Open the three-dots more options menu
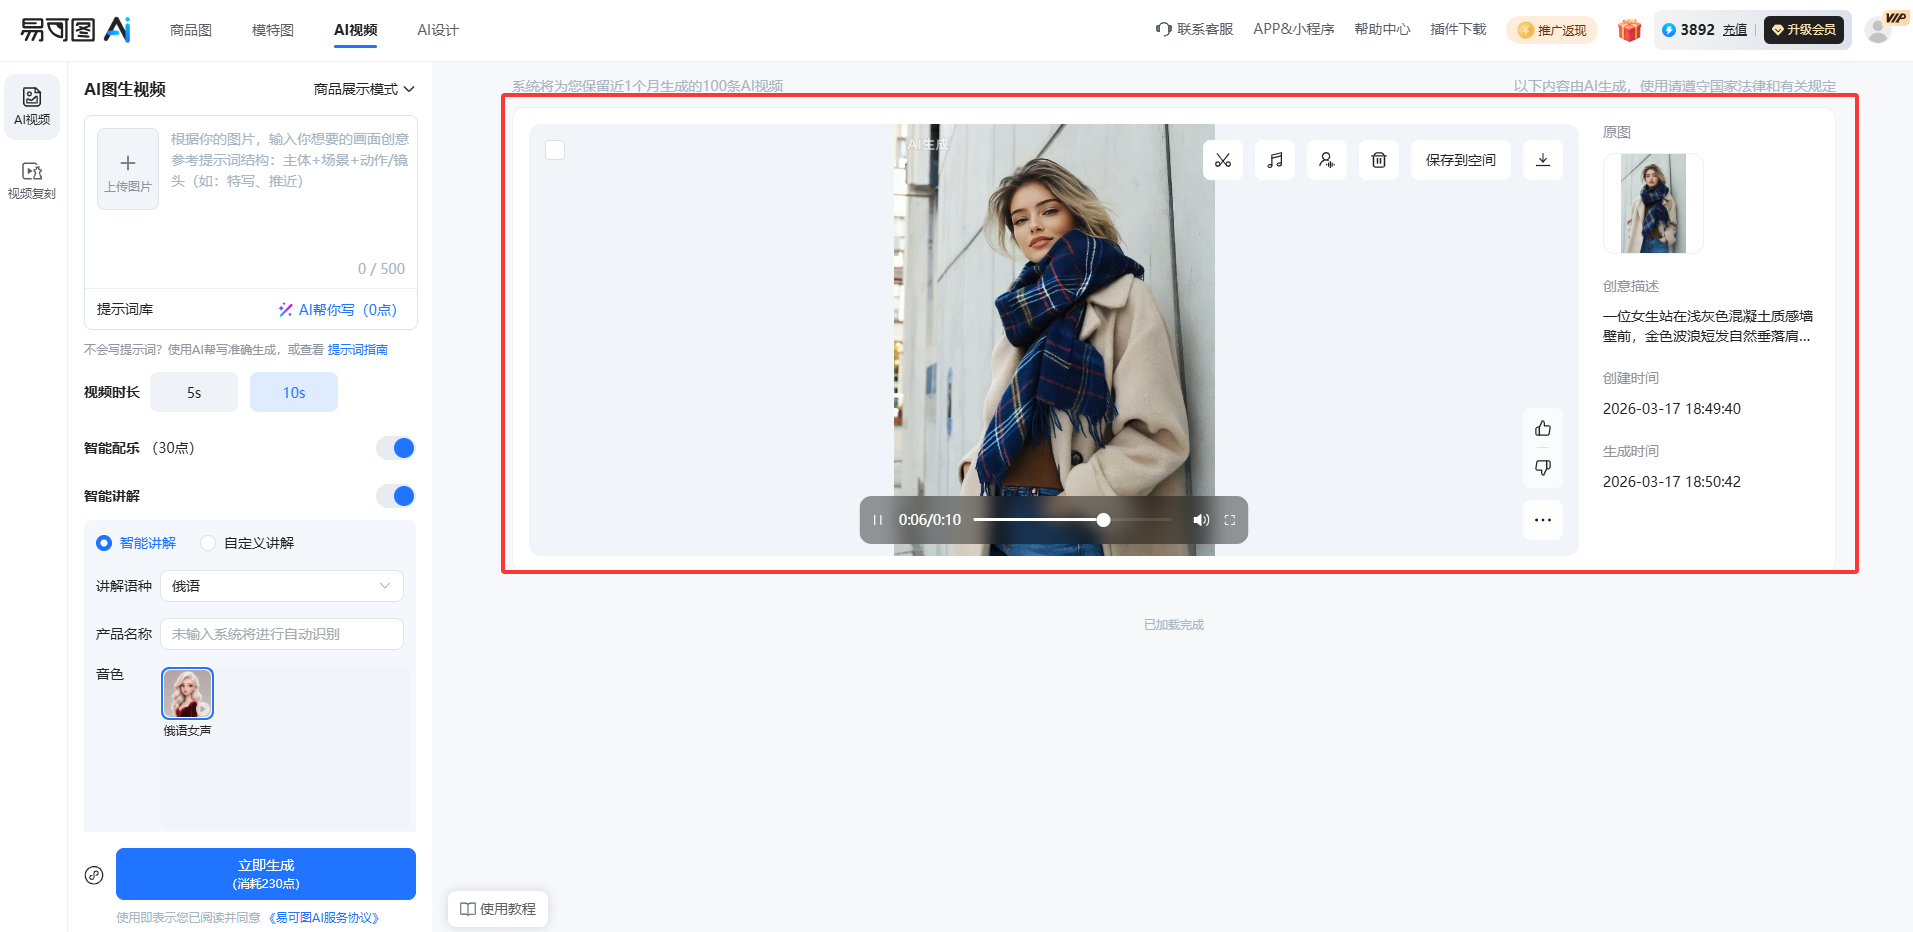The height and width of the screenshot is (932, 1913). 1543,520
